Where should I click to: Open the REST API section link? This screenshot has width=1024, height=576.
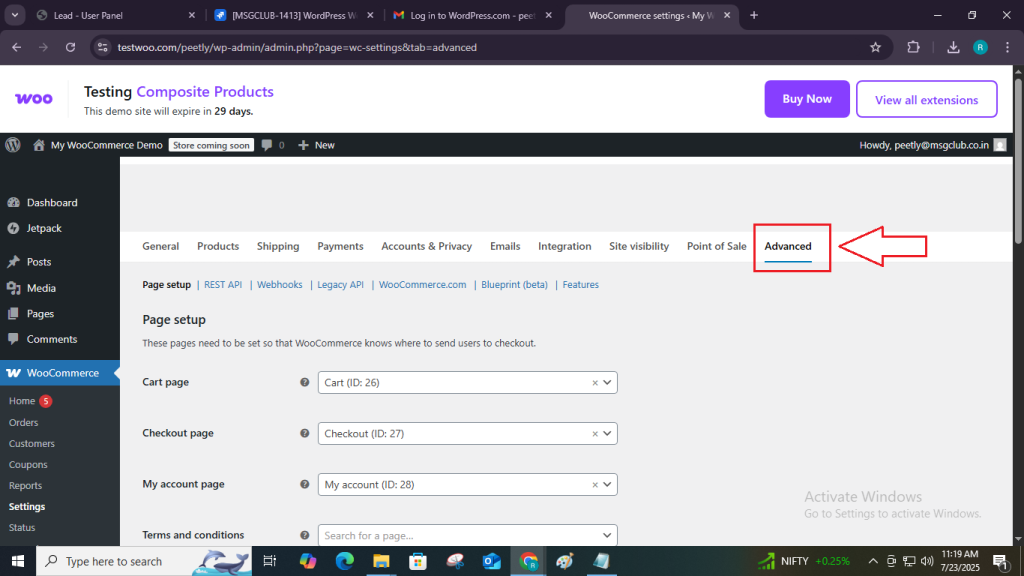click(223, 285)
